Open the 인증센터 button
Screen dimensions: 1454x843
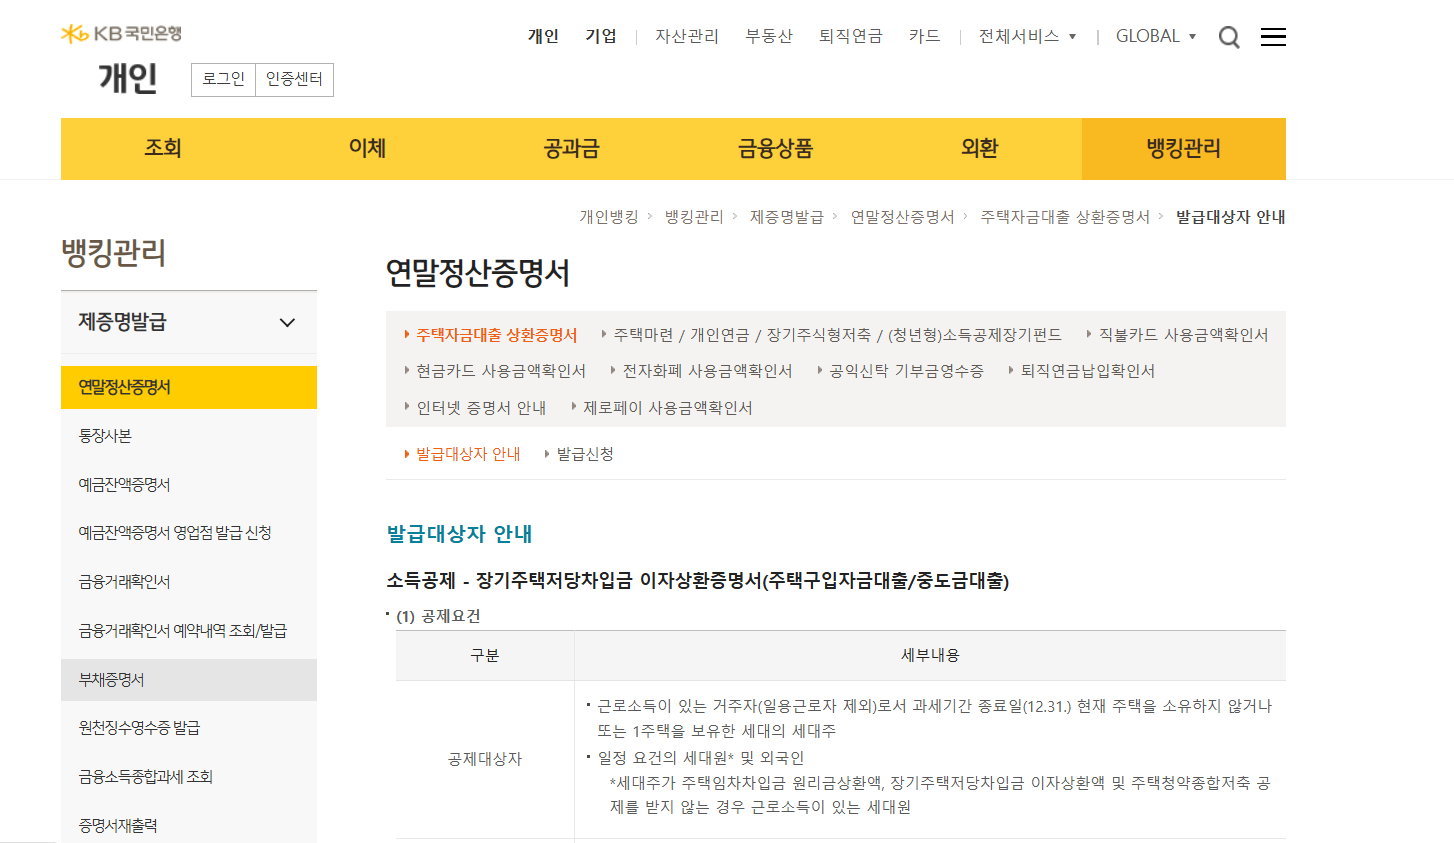[294, 79]
